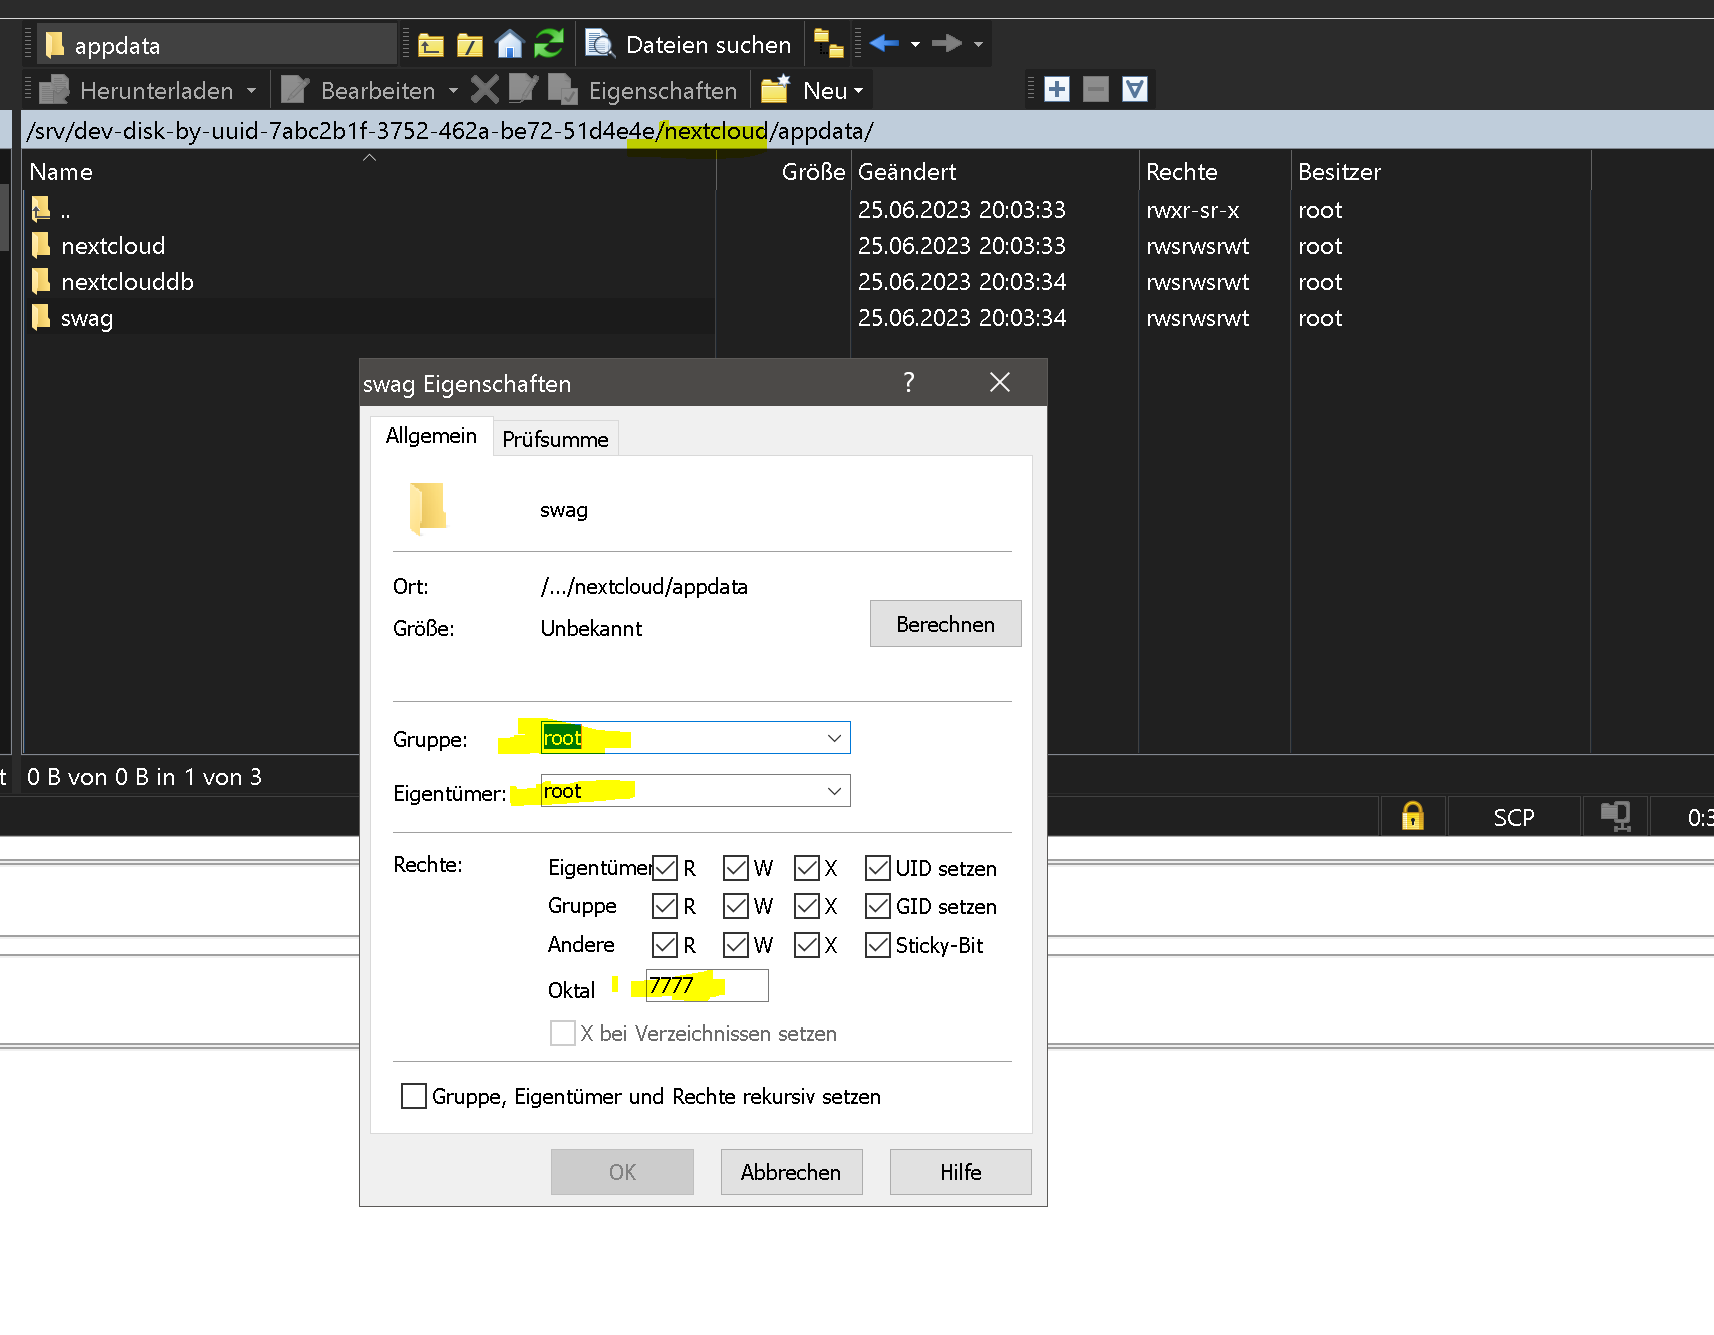This screenshot has width=1714, height=1335.
Task: Toggle UID setzen checkbox
Action: (877, 868)
